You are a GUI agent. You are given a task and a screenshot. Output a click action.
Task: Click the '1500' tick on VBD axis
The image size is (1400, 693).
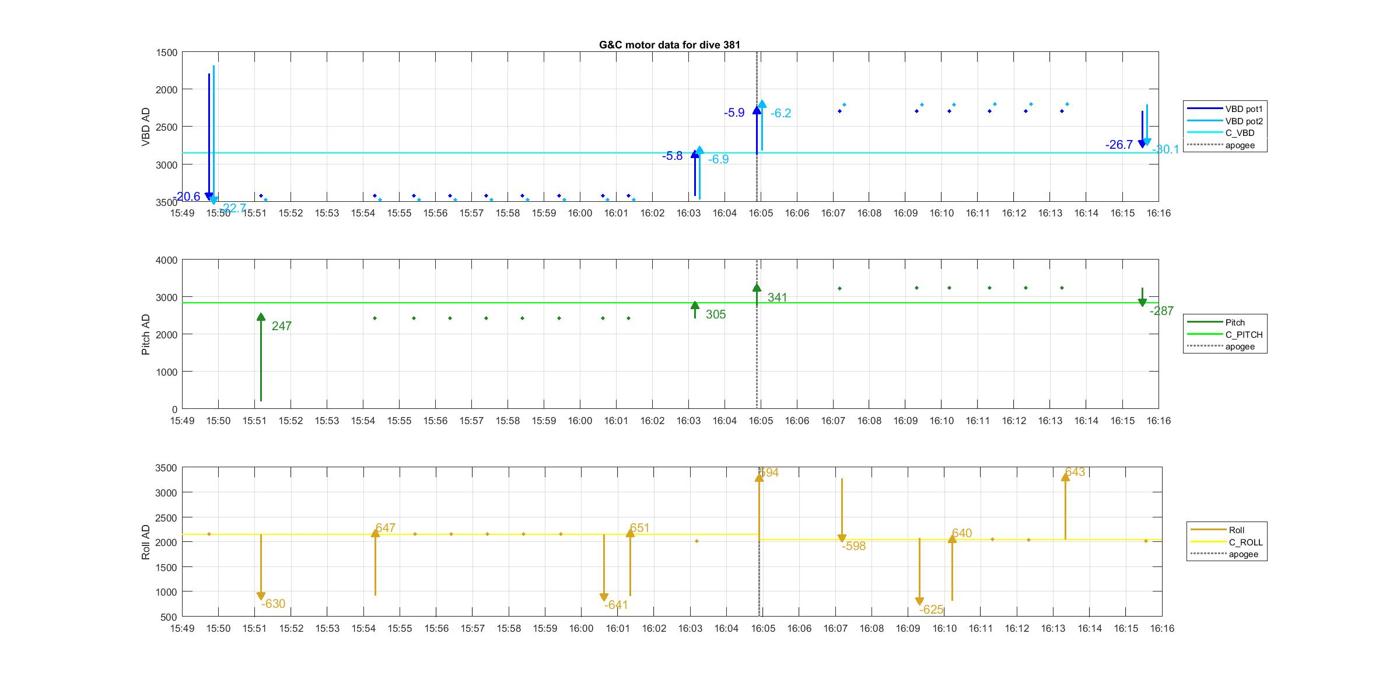click(x=167, y=52)
